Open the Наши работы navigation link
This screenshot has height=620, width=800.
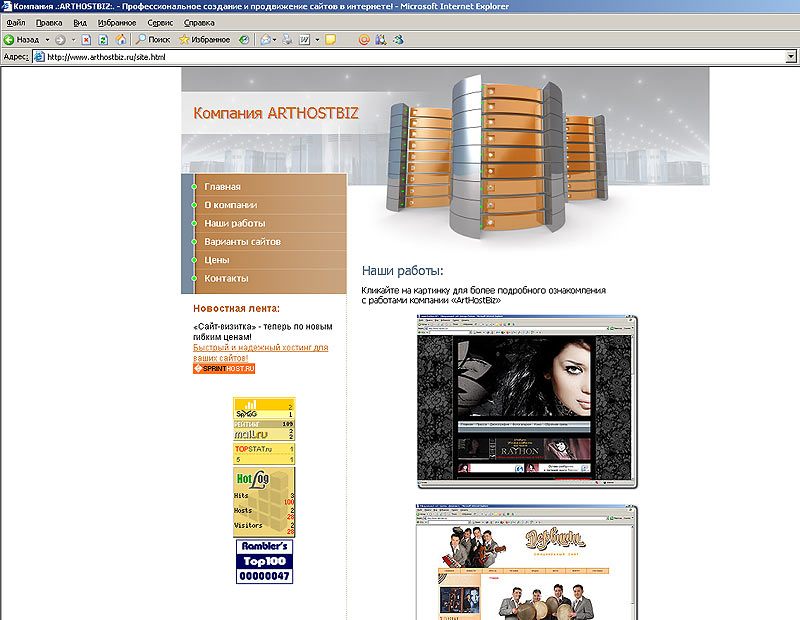pyautogui.click(x=235, y=224)
